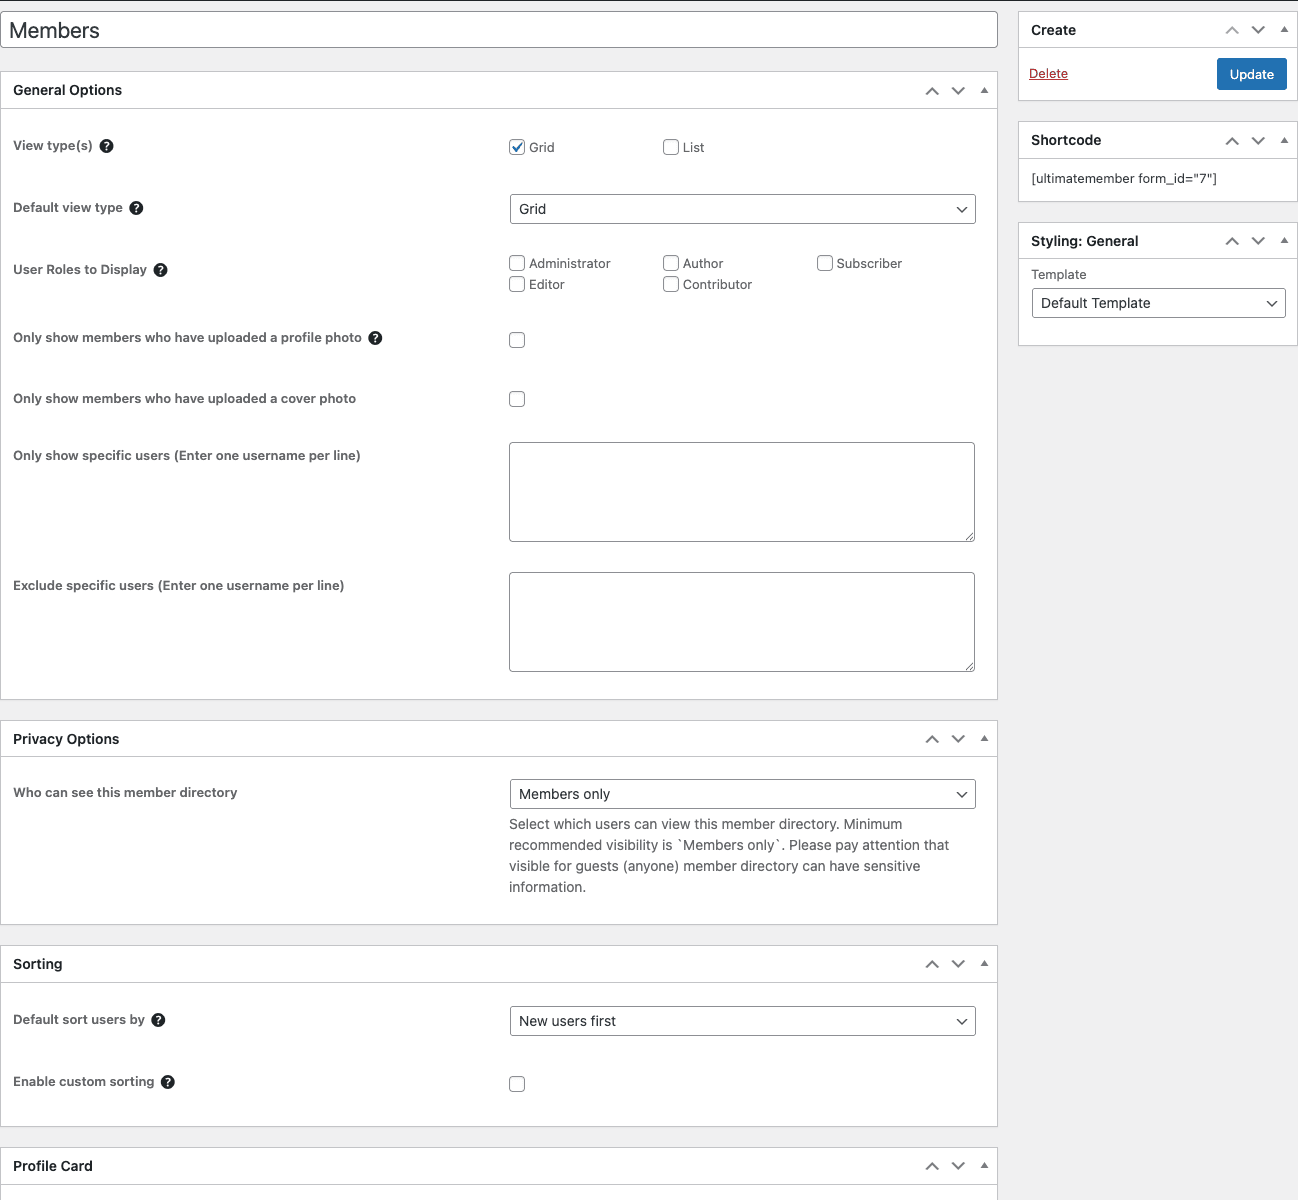The height and width of the screenshot is (1200, 1298).
Task: Check the Subscriber role
Action: click(825, 263)
